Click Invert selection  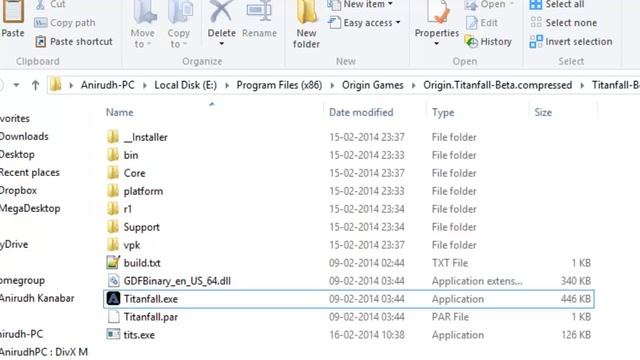pos(571,42)
